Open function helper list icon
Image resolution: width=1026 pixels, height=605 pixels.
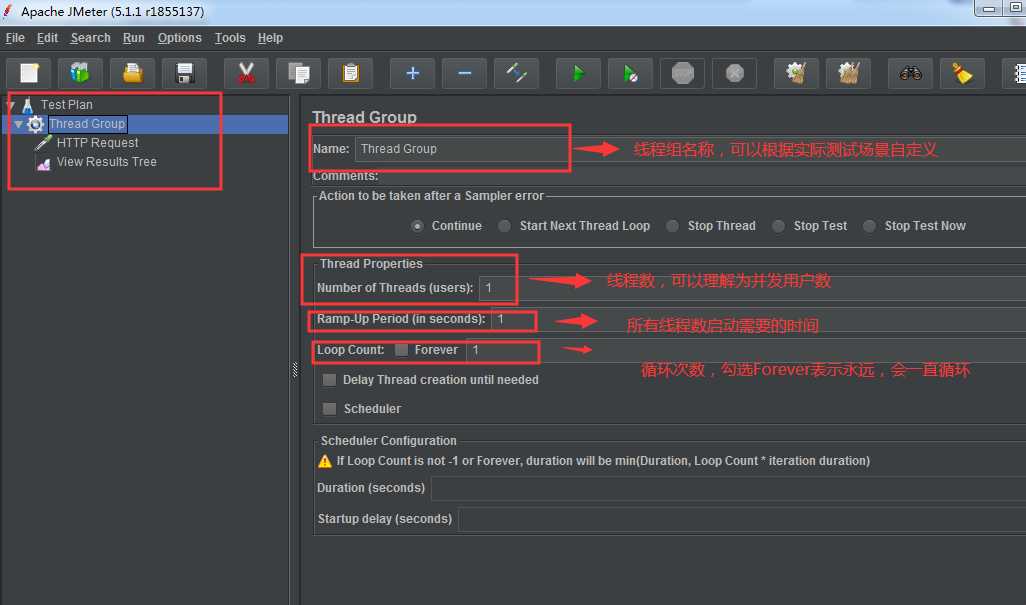point(1017,73)
